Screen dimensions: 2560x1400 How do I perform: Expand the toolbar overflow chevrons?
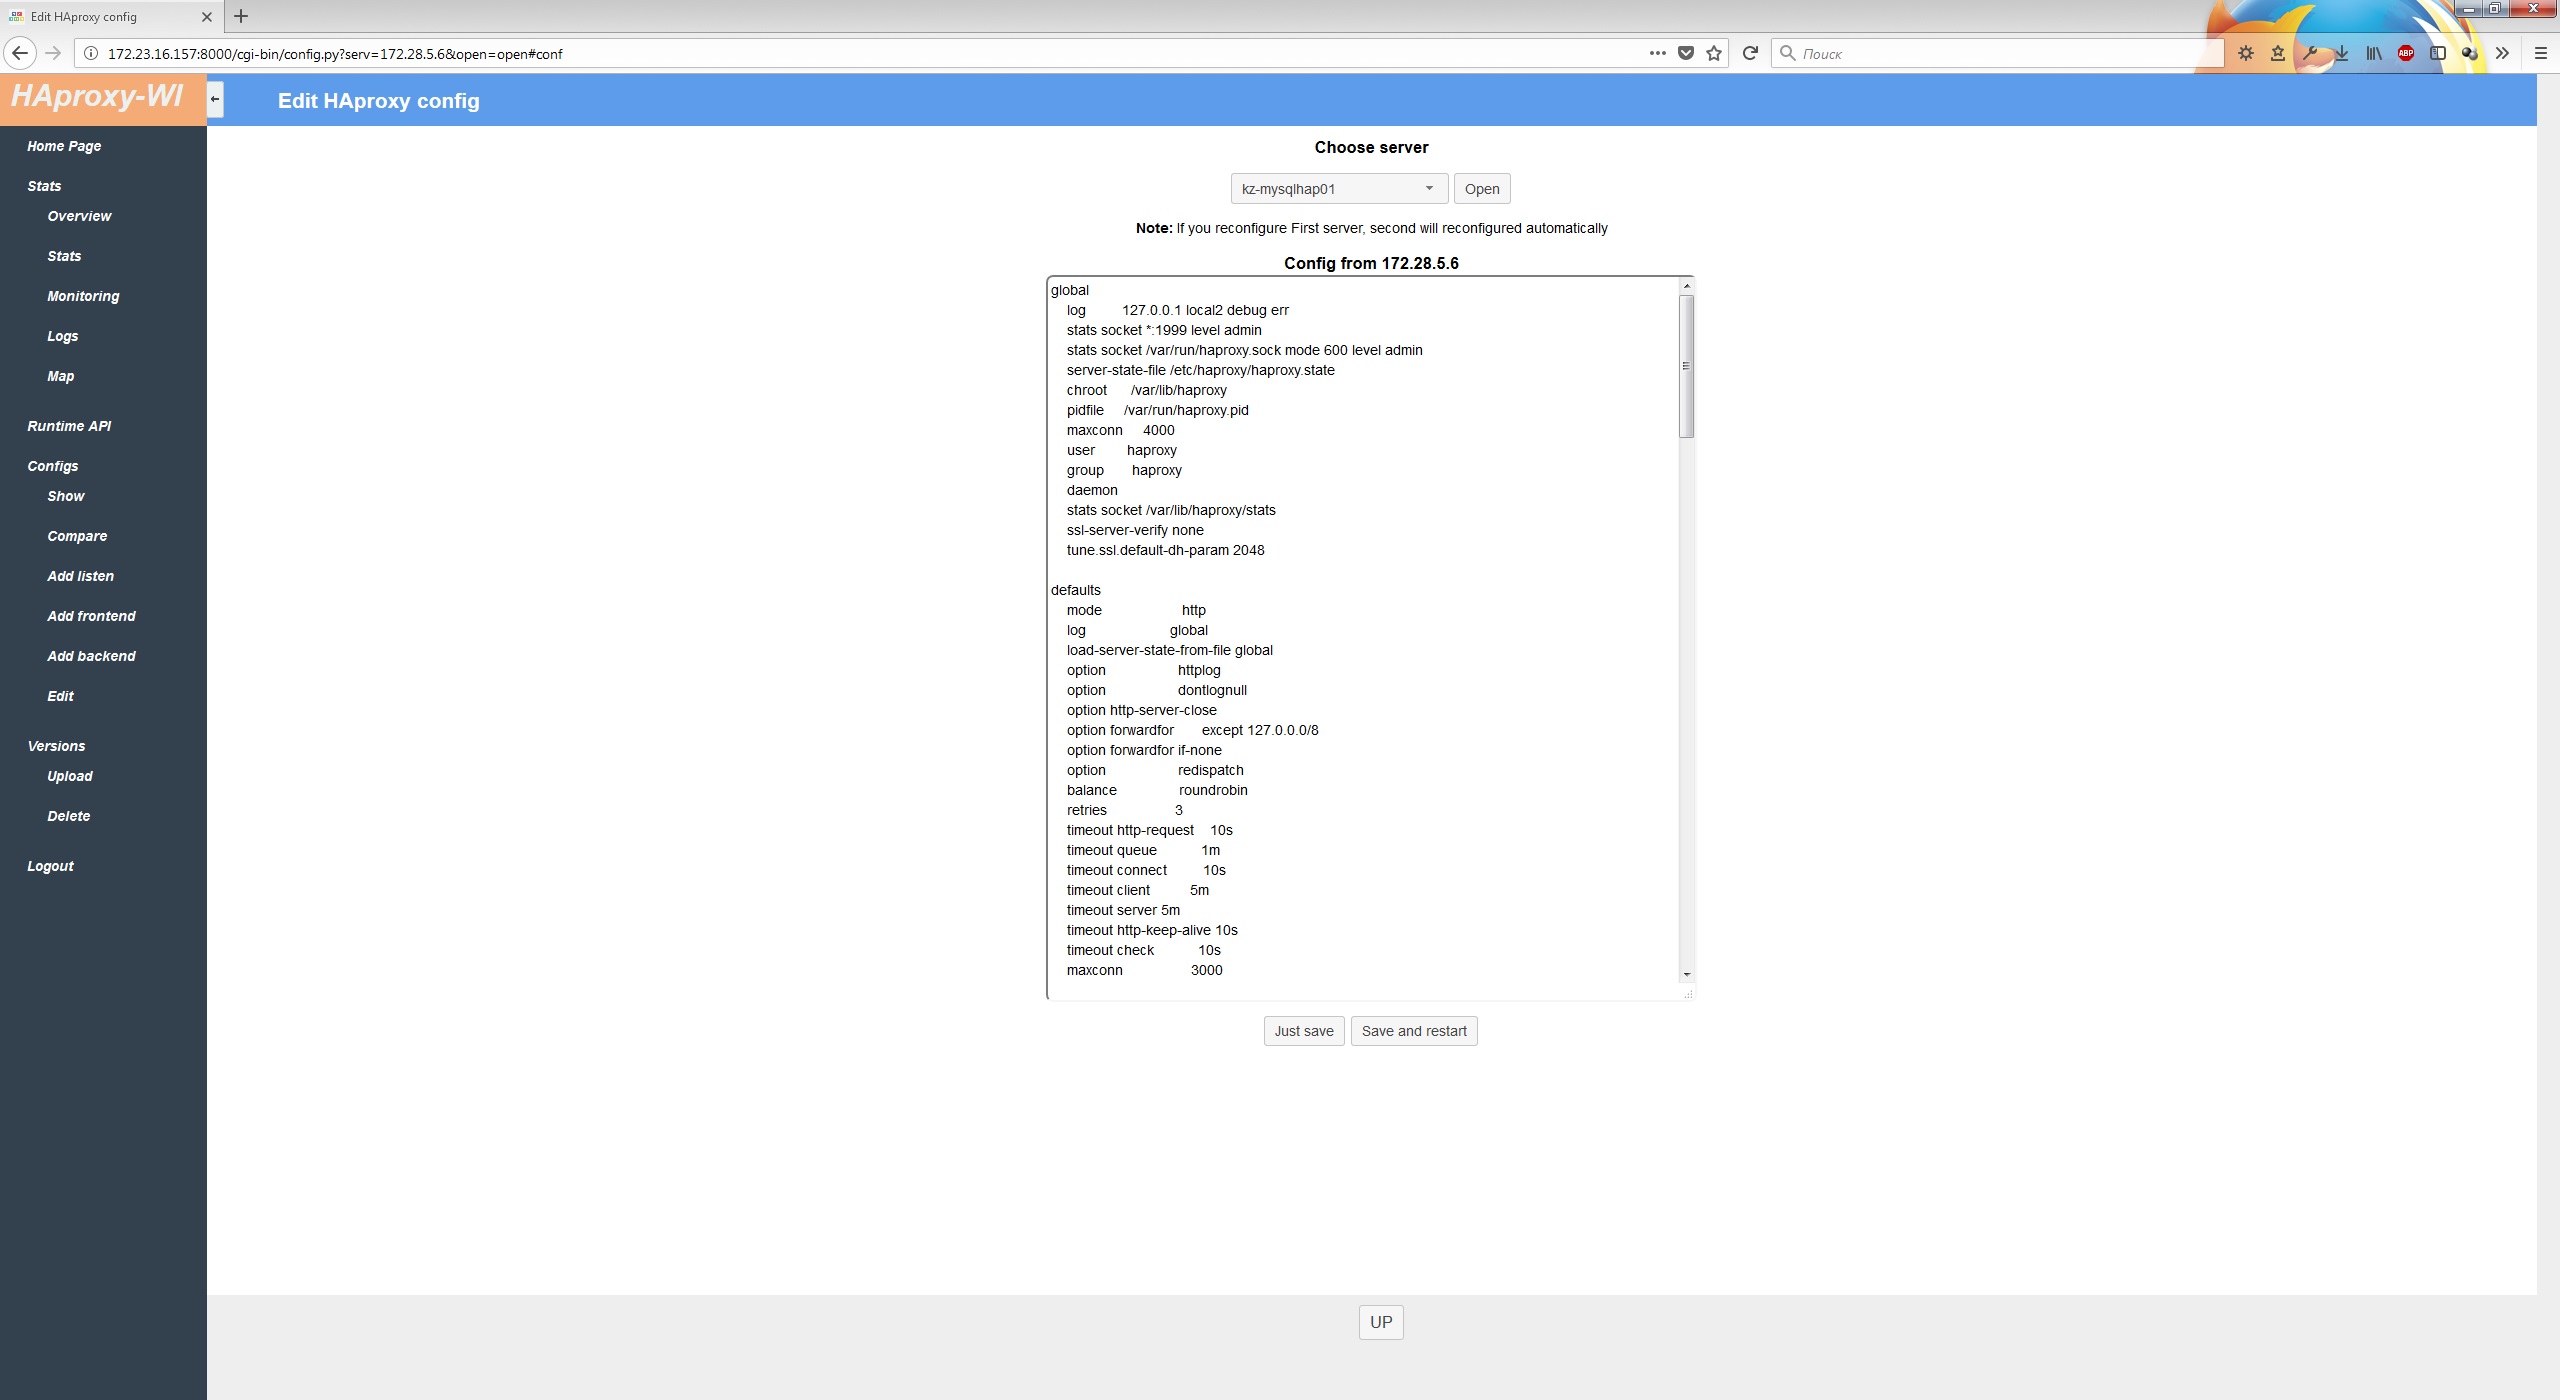coord(2502,53)
